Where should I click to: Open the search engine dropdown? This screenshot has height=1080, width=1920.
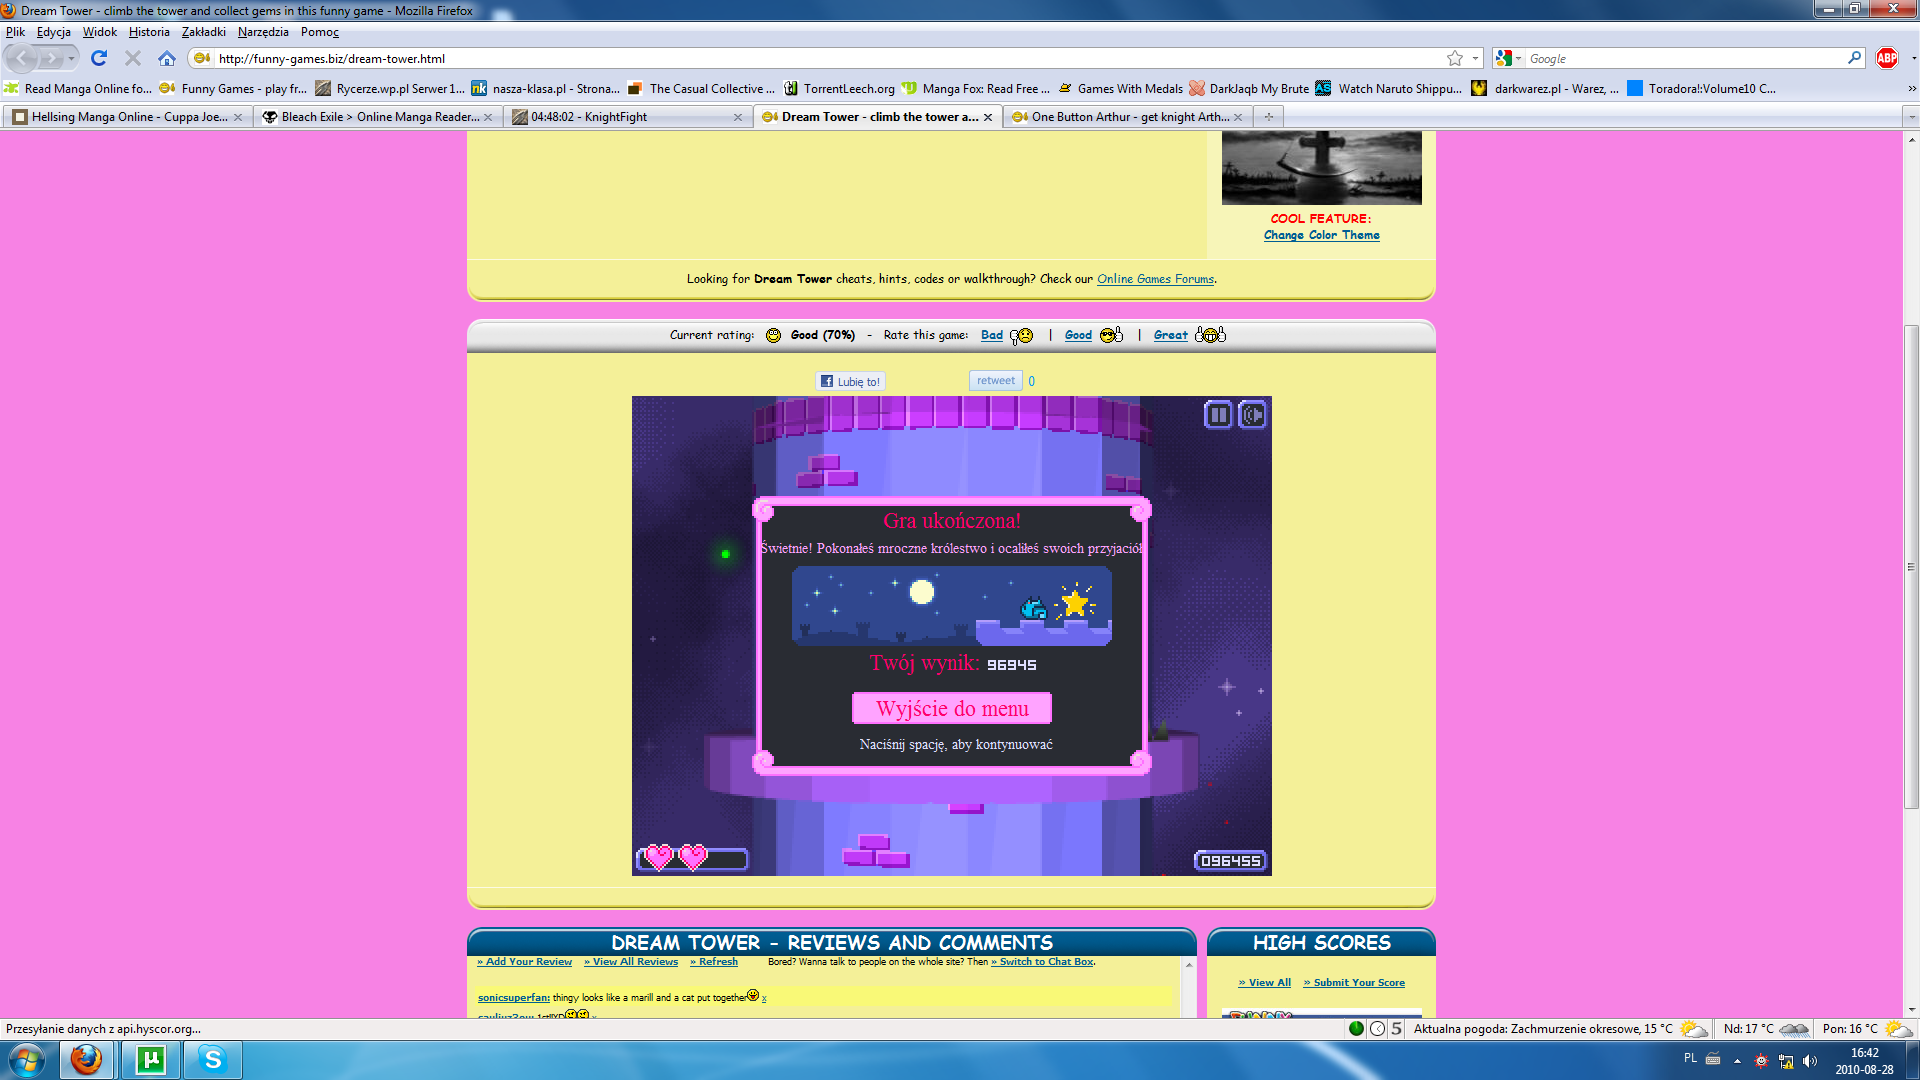click(x=1507, y=58)
